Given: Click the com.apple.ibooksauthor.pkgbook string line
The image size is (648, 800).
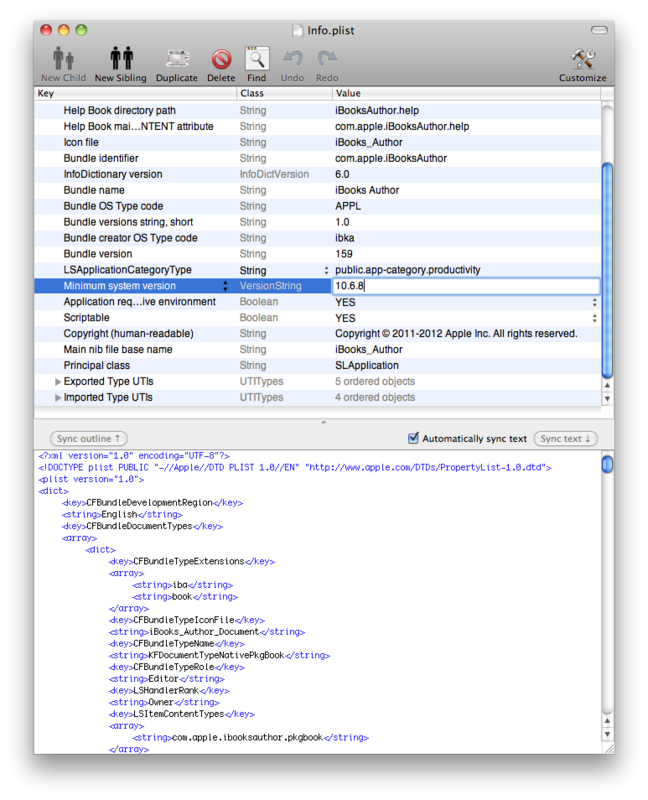Looking at the screenshot, I should click(x=251, y=738).
